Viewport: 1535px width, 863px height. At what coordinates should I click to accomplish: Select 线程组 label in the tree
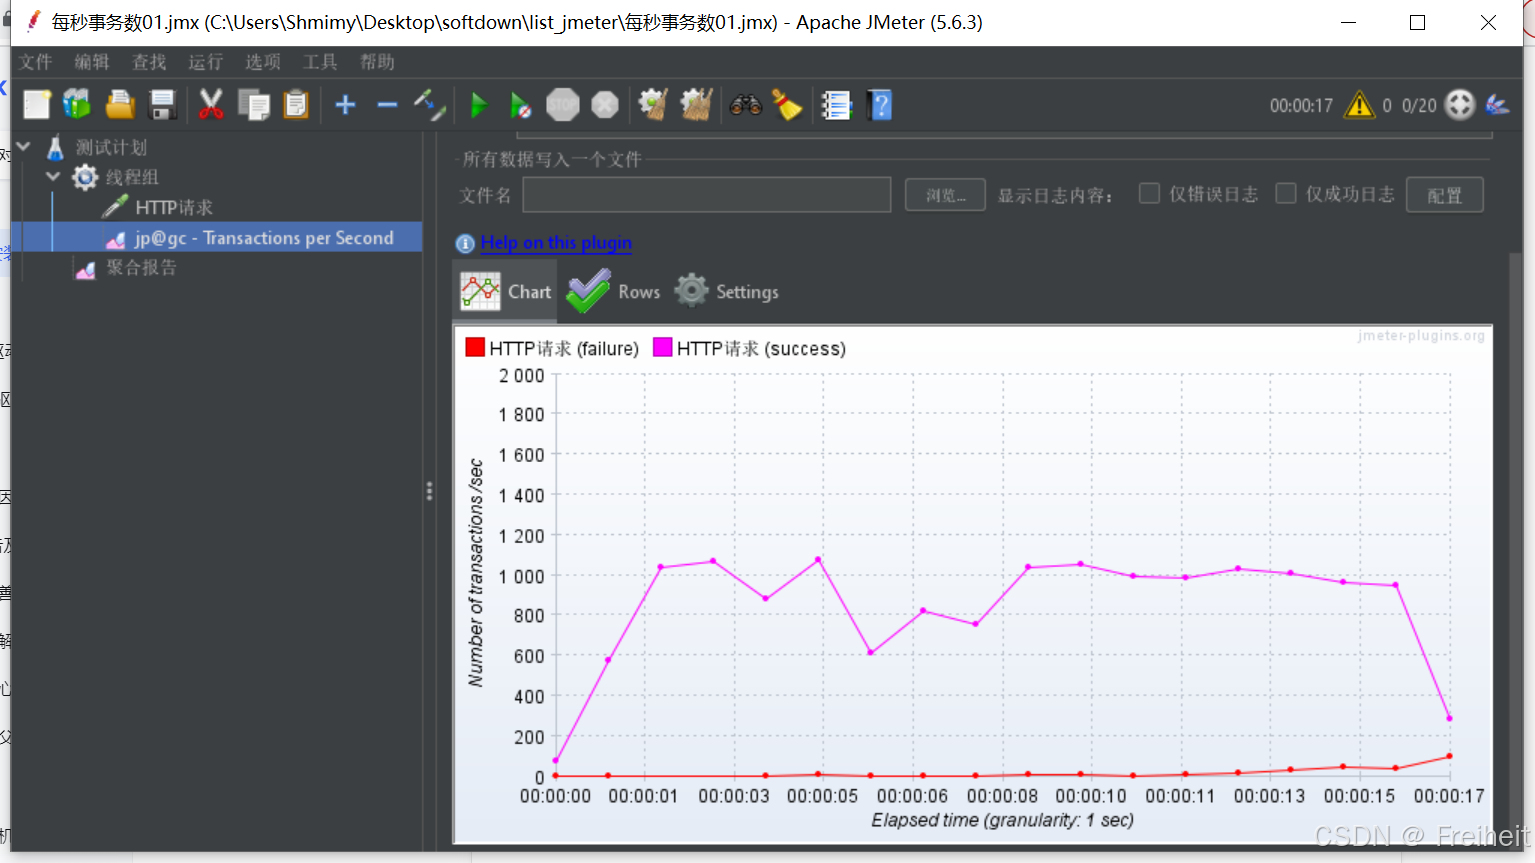(132, 177)
